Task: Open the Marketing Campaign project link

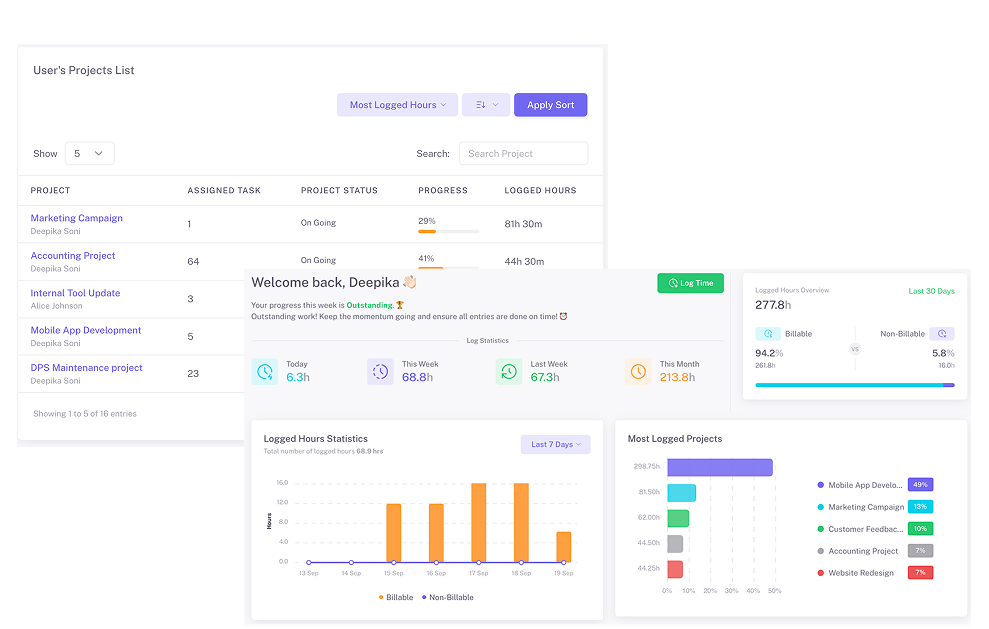Action: [x=76, y=217]
